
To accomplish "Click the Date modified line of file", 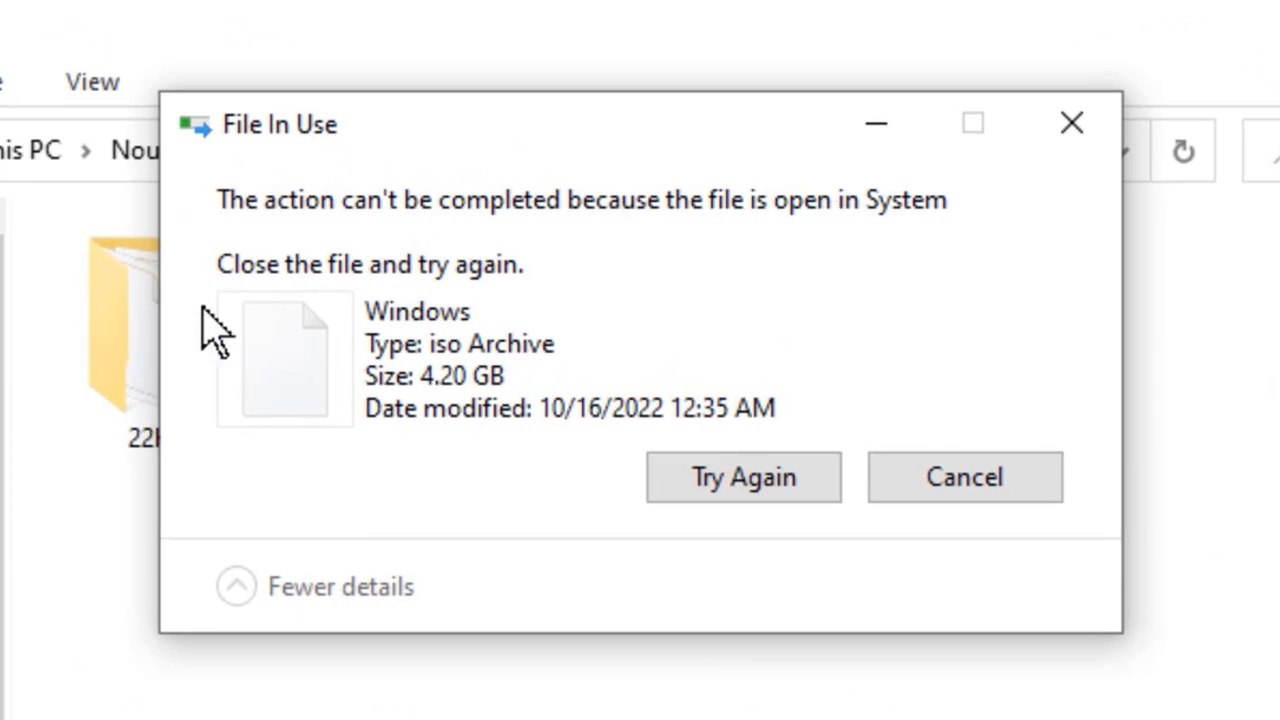I will (570, 408).
